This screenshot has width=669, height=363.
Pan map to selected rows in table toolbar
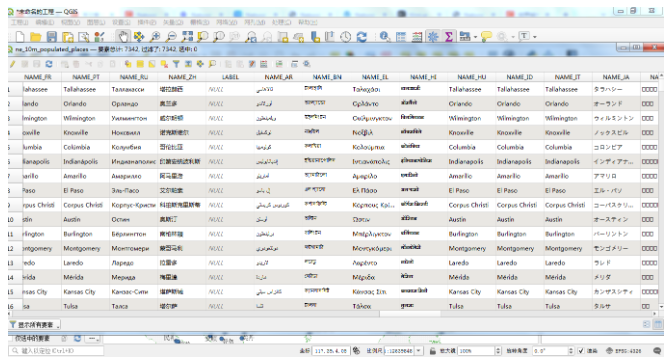point(200,64)
